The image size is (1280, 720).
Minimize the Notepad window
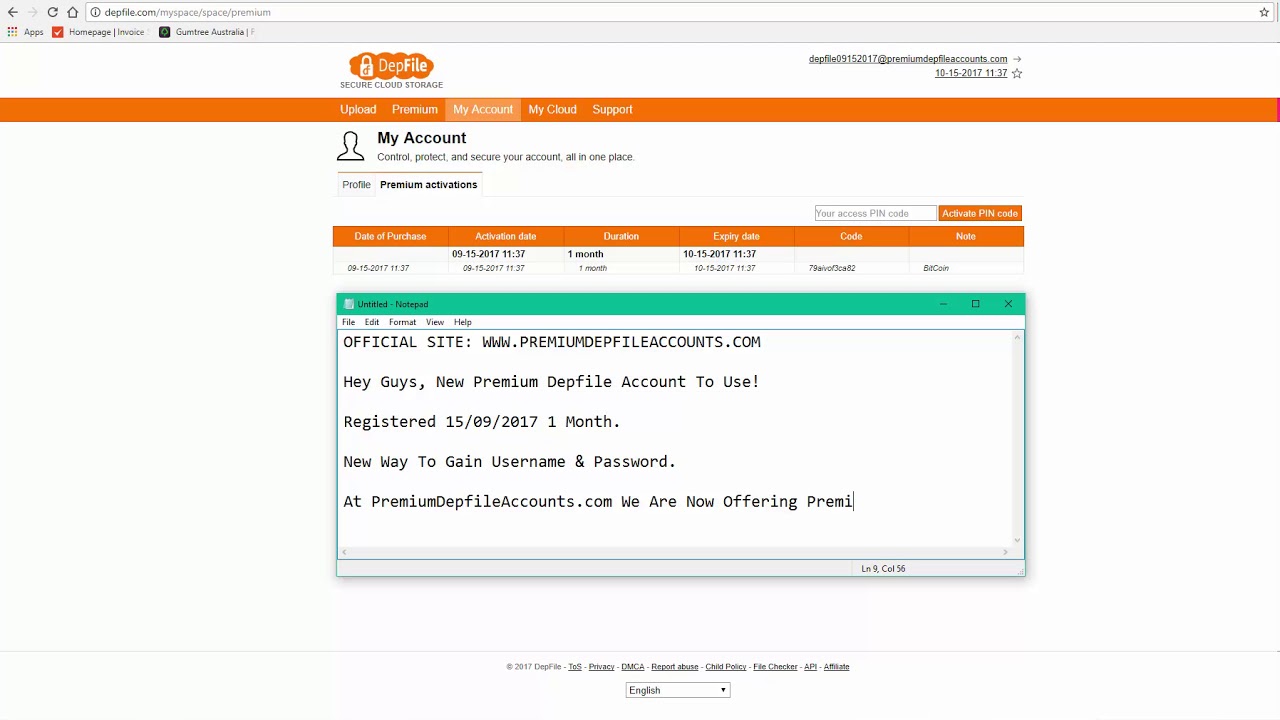point(943,304)
